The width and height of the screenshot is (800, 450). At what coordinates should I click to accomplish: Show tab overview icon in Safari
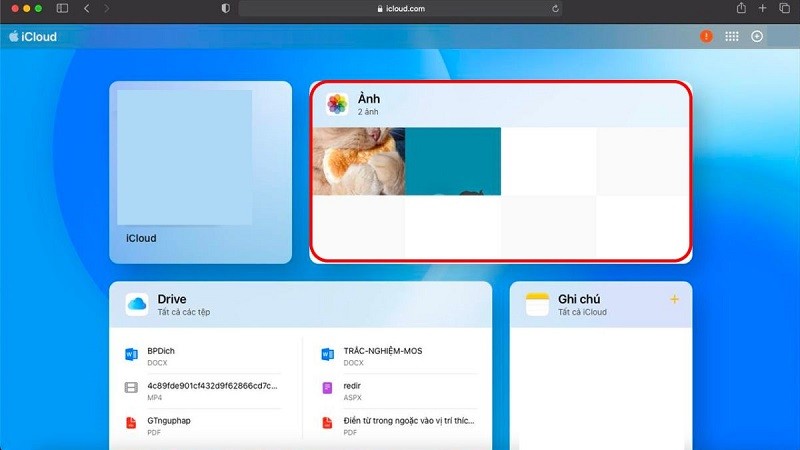coord(785,8)
